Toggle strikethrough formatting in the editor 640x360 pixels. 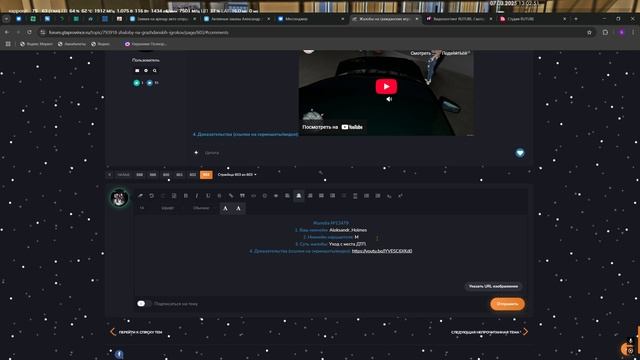tap(219, 196)
